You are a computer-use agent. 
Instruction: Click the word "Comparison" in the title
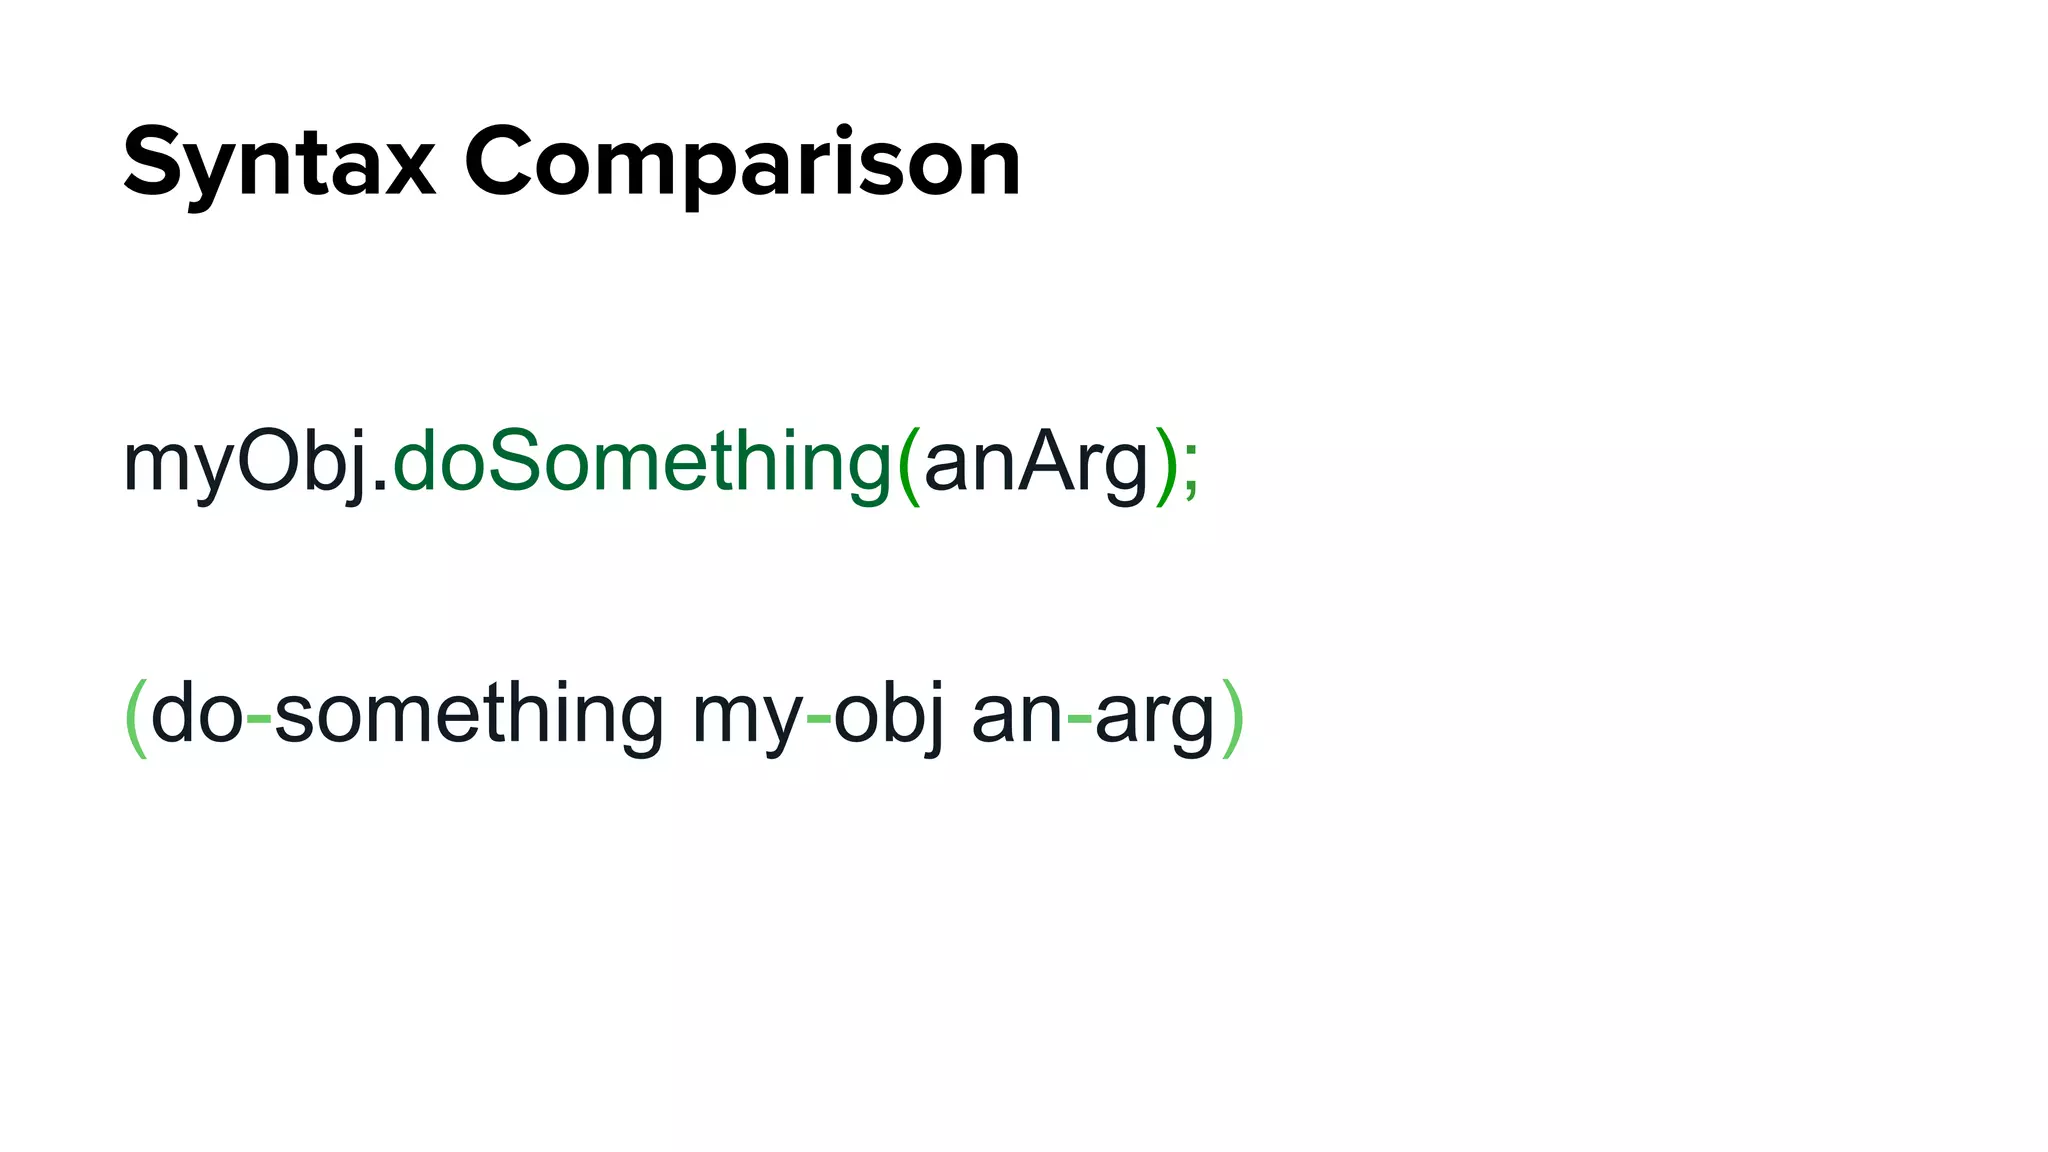(x=742, y=165)
